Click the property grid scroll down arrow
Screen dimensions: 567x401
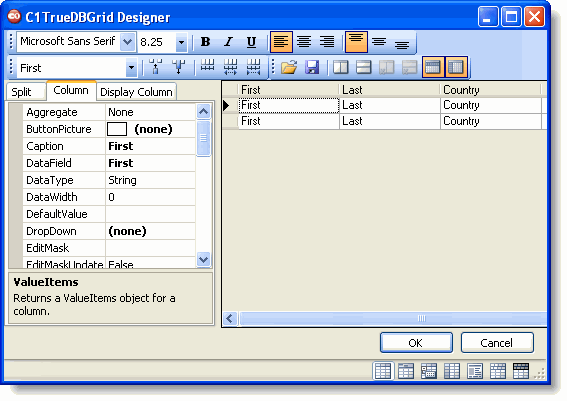204,259
